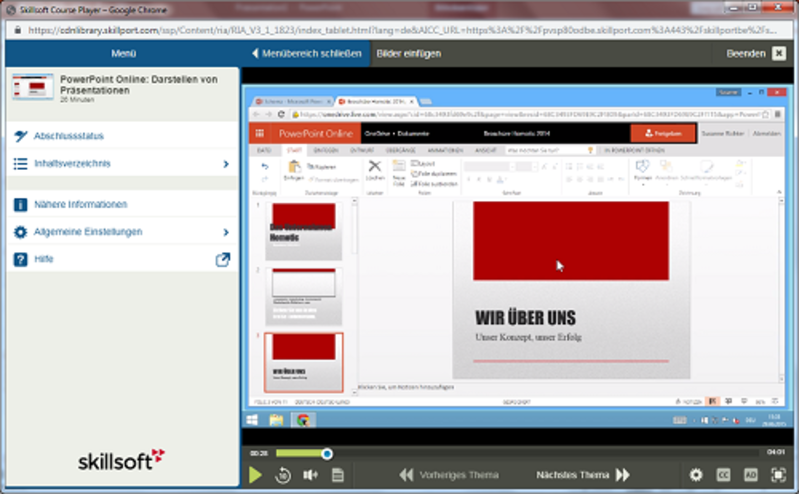Click the elapsed time 00:28
This screenshot has height=494, width=799.
click(x=259, y=453)
